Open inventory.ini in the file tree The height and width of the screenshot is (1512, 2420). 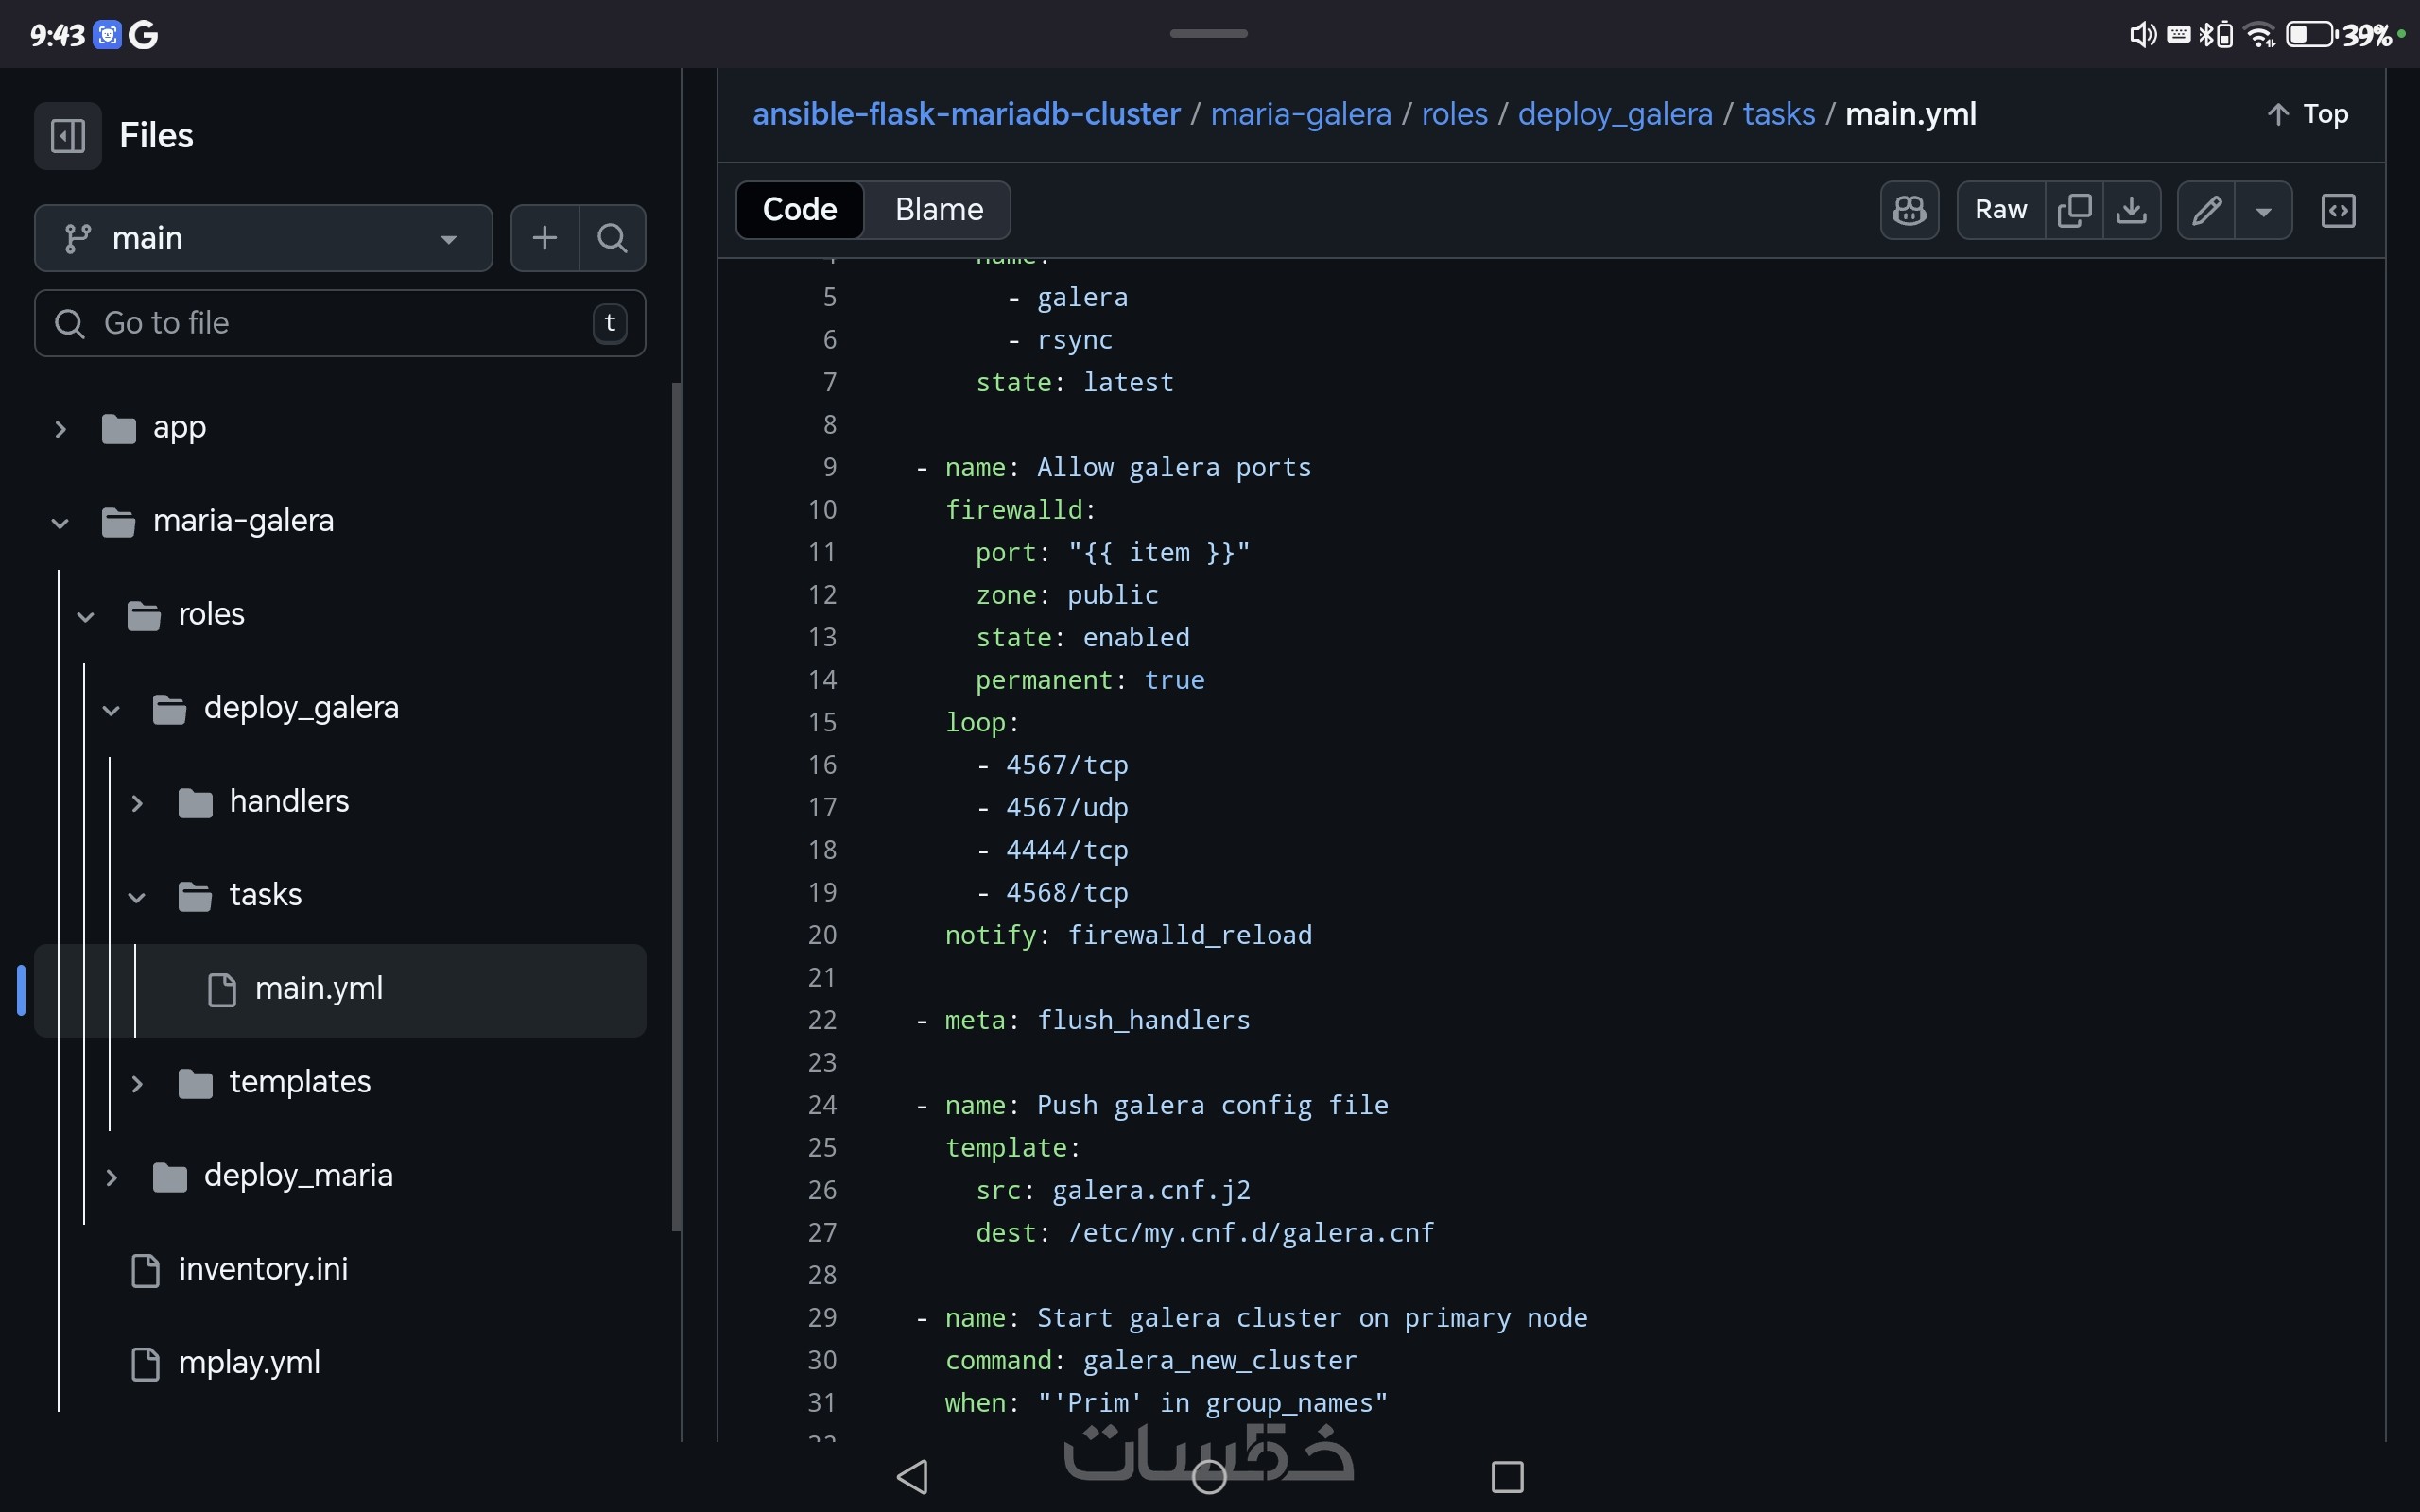(x=262, y=1269)
